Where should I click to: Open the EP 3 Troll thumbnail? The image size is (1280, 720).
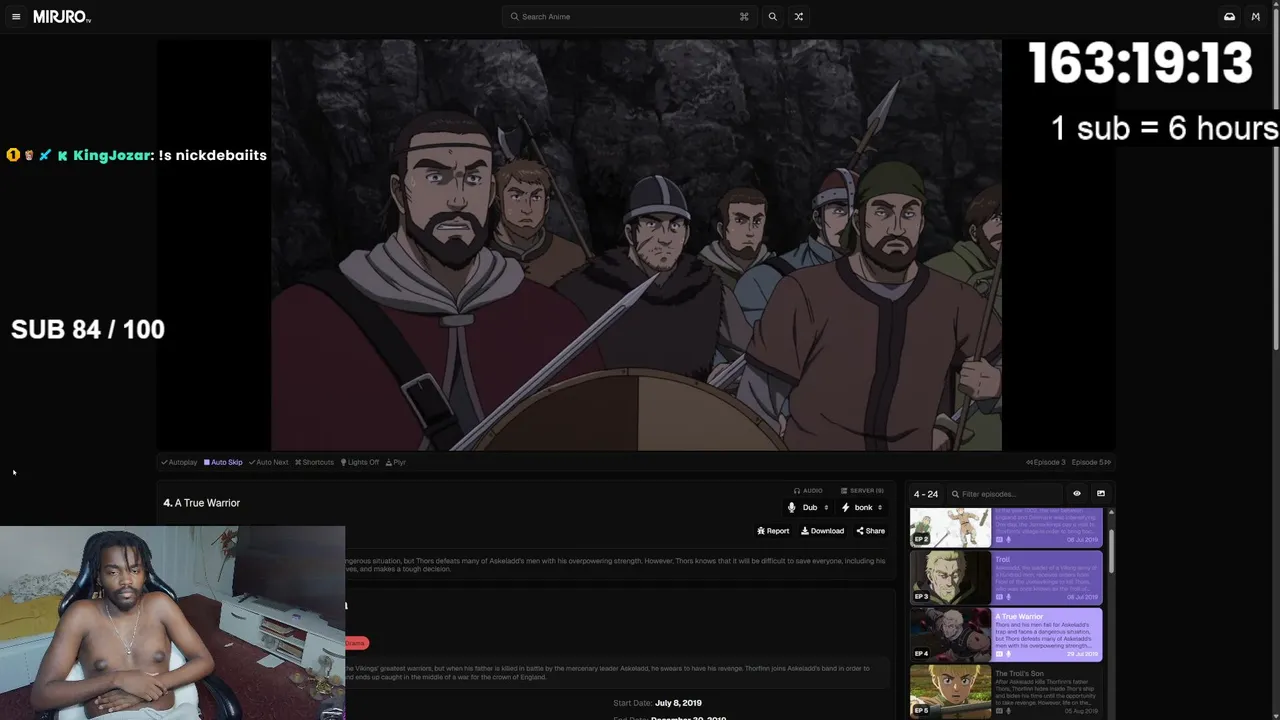[x=950, y=578]
